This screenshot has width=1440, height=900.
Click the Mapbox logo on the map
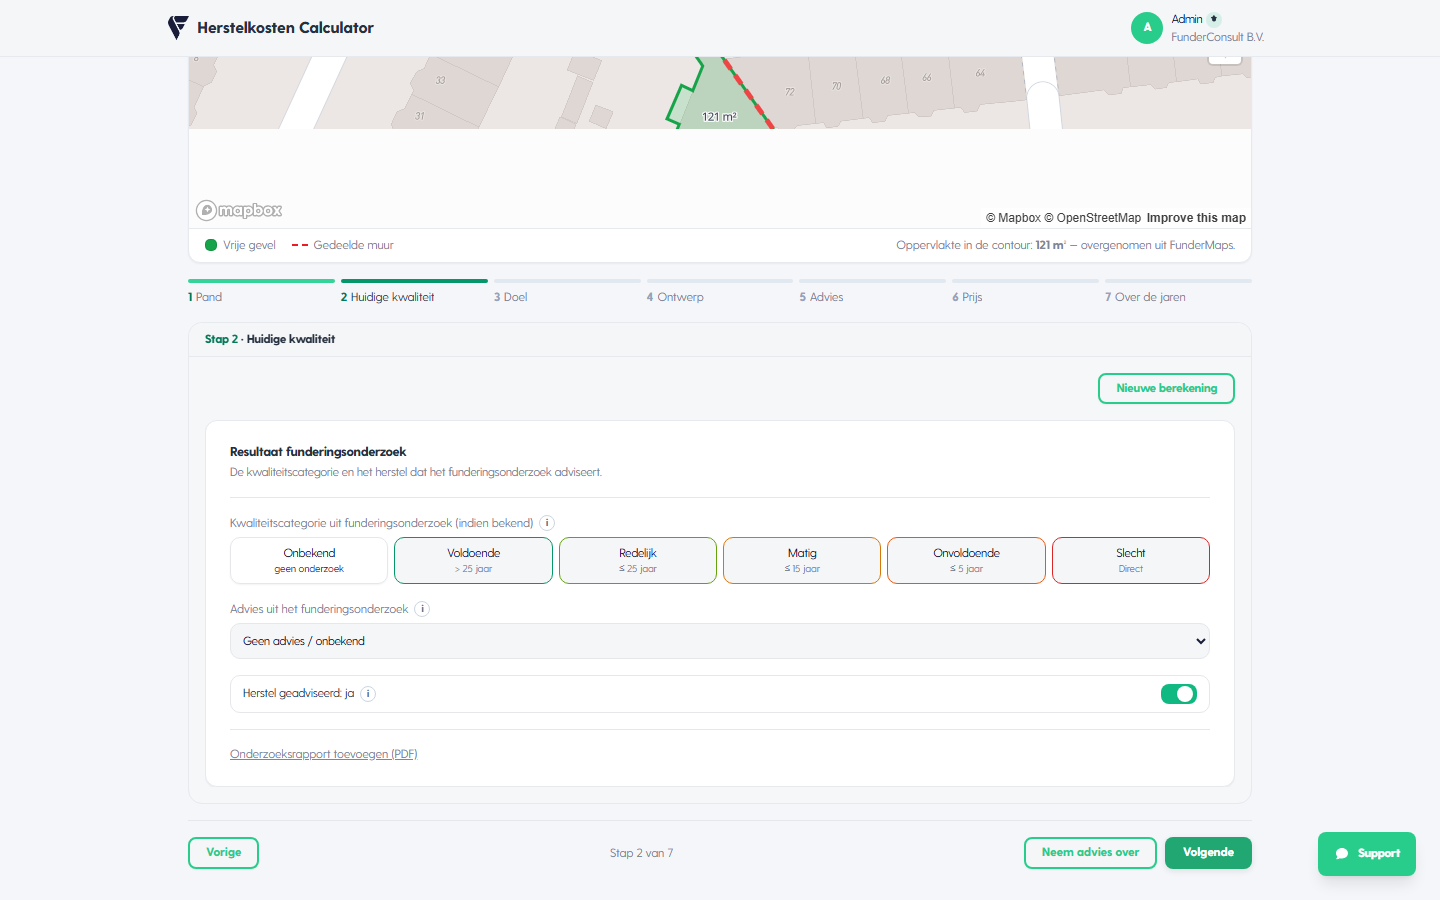coord(239,210)
